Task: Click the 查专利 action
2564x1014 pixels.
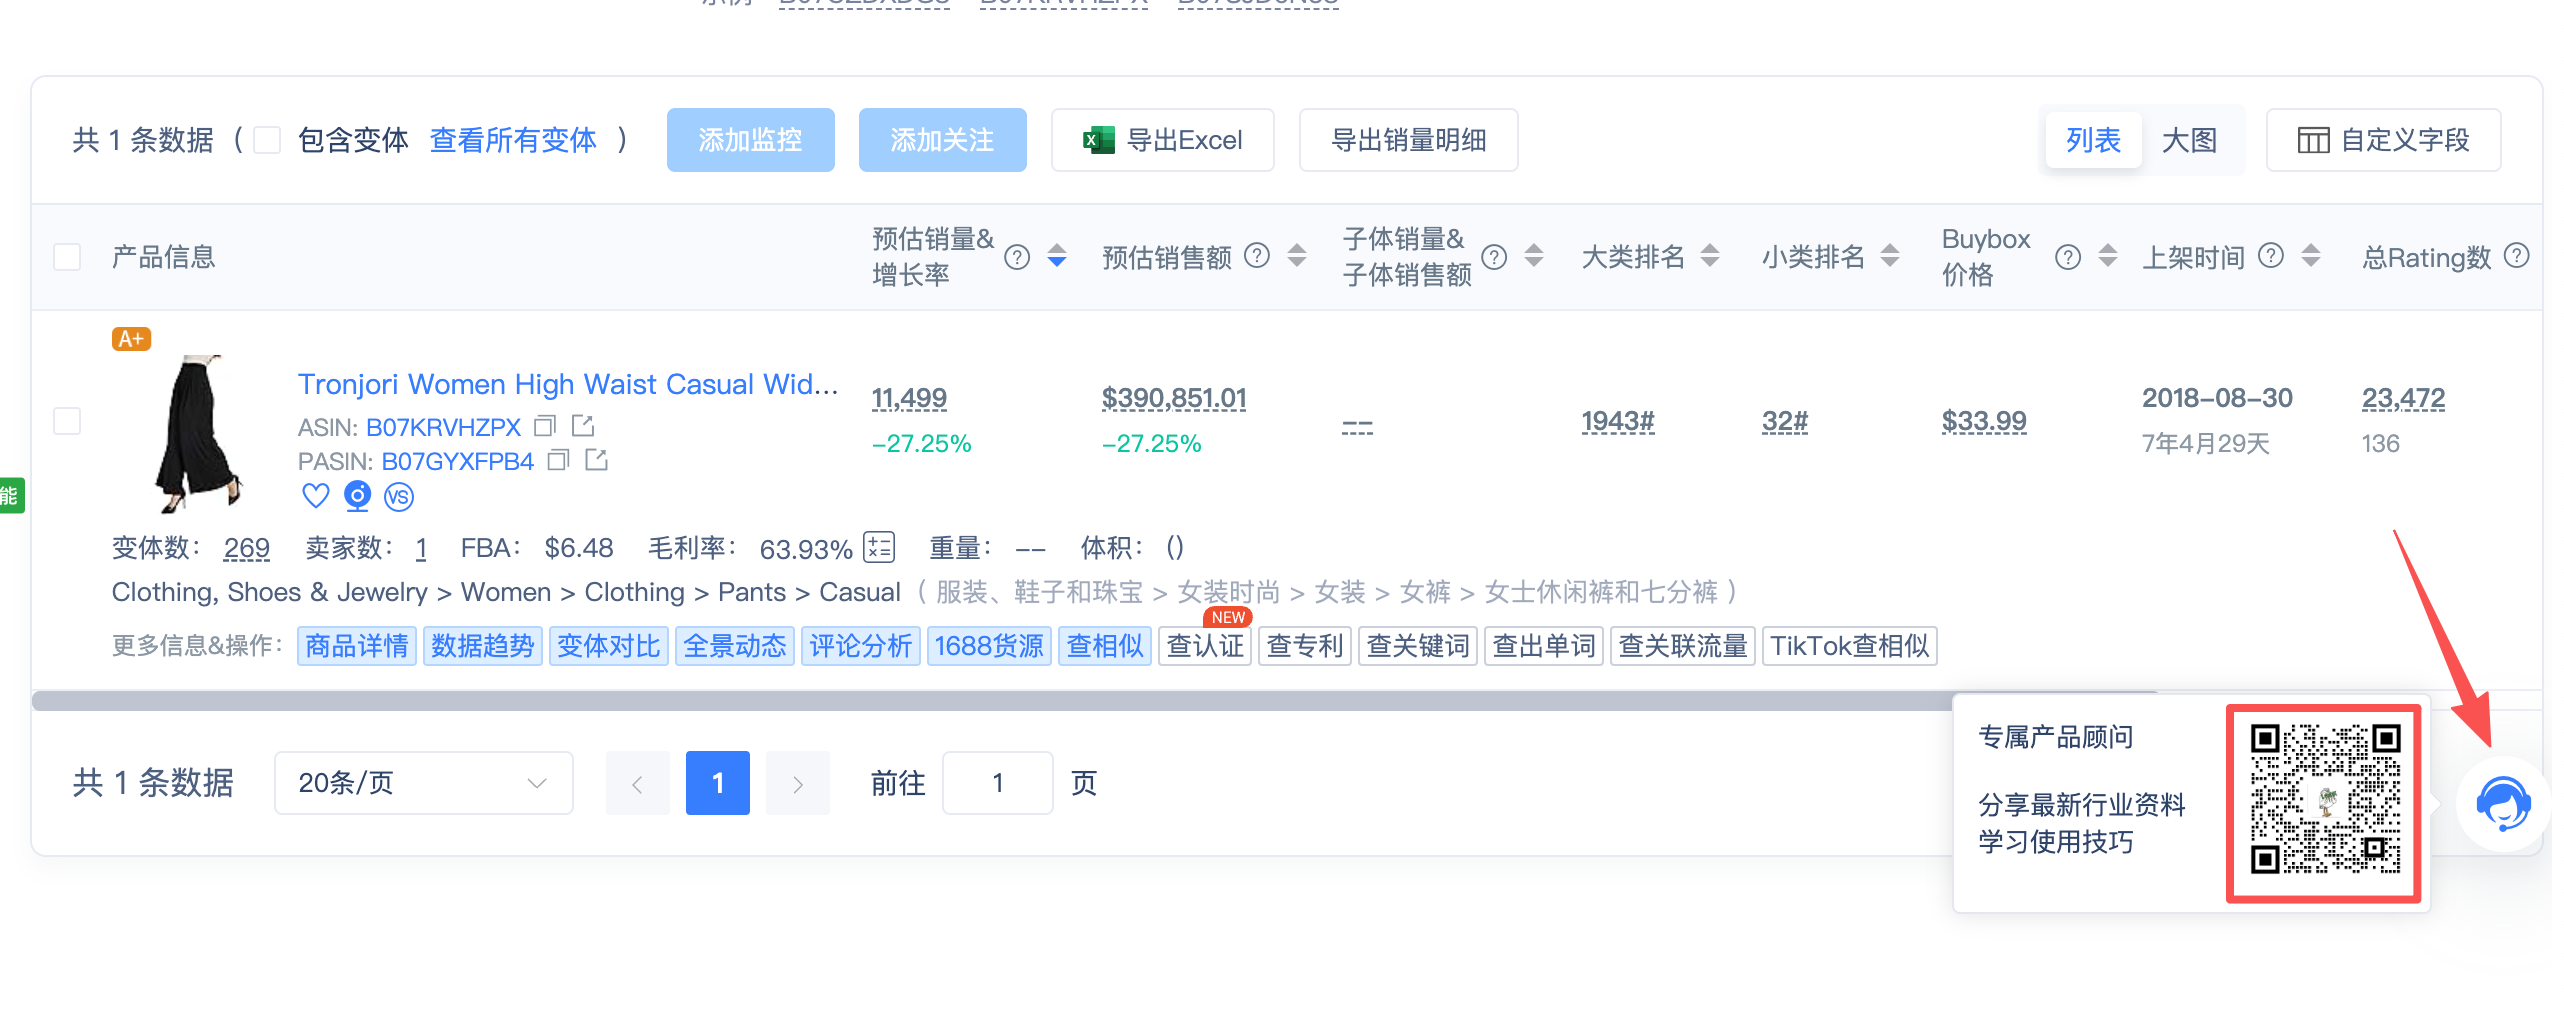Action: coord(1305,646)
